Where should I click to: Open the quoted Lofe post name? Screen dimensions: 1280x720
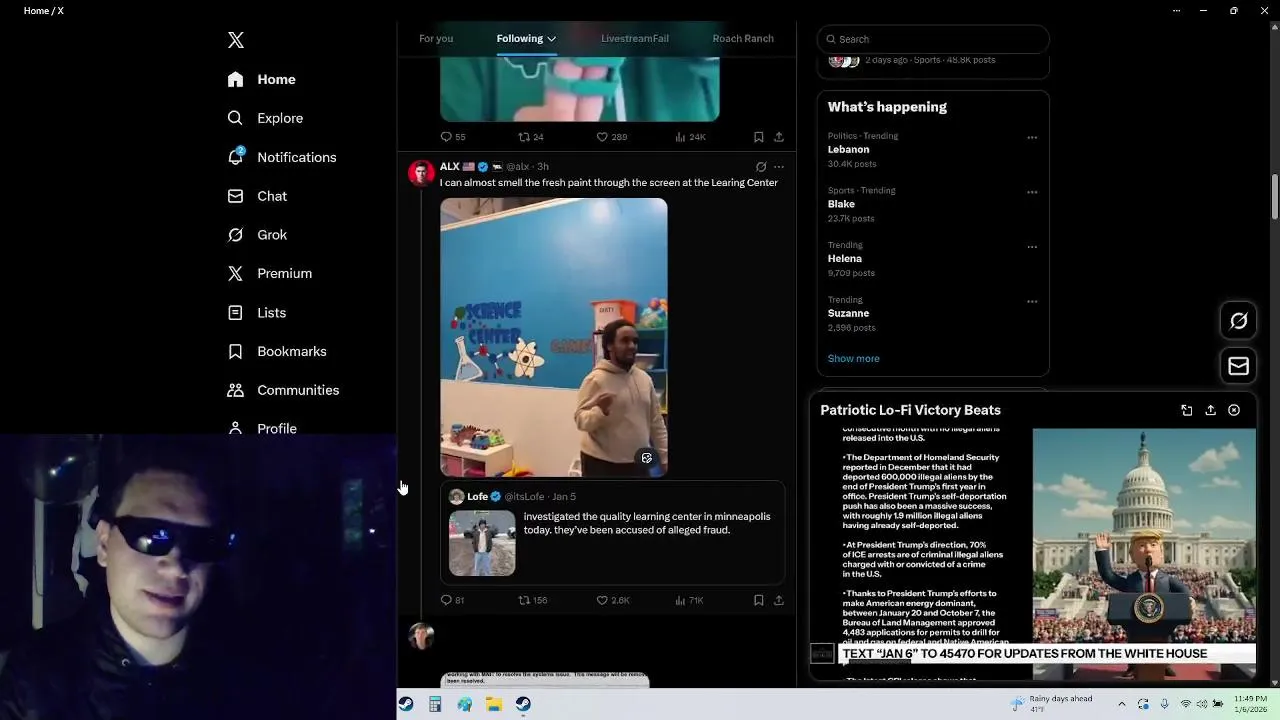[477, 496]
